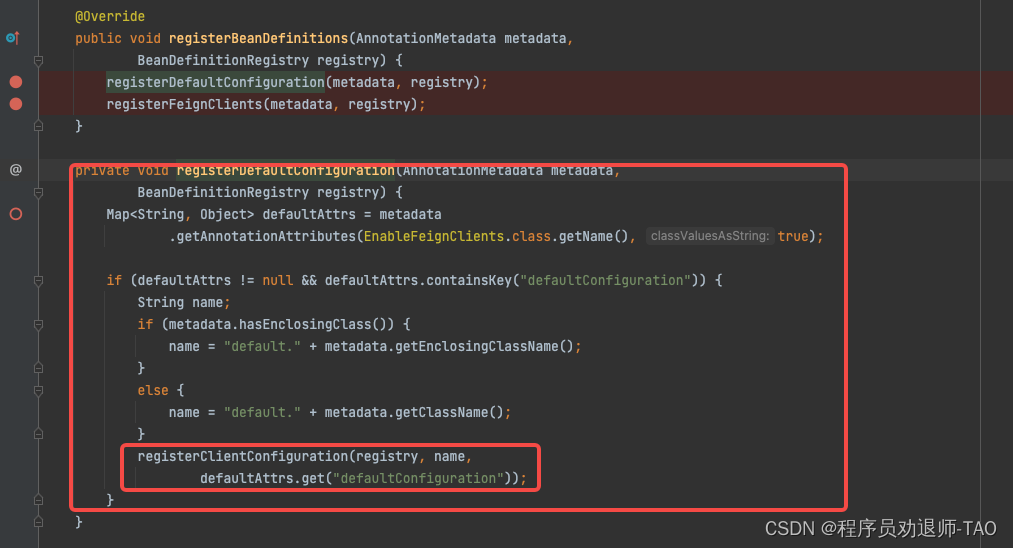
Task: Click the last fold end marker at method closing brace
Action: click(x=39, y=522)
